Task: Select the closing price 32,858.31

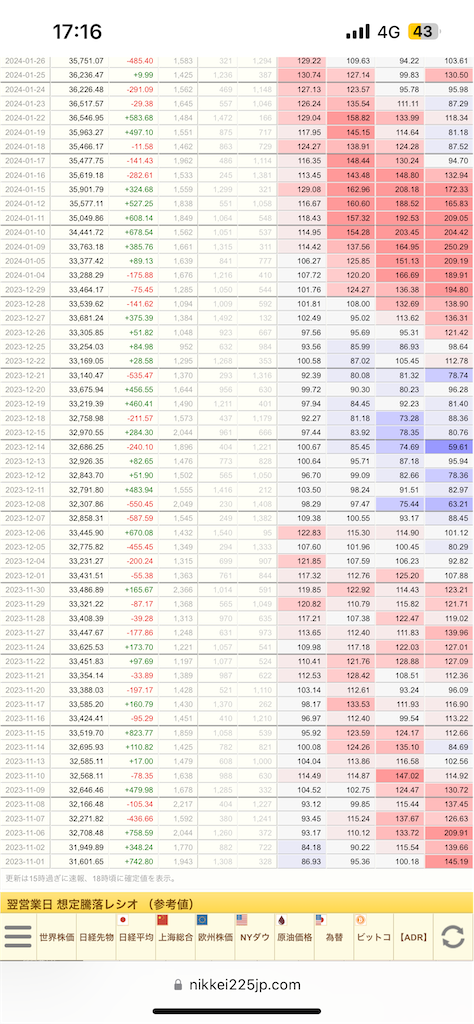Action: [86, 517]
